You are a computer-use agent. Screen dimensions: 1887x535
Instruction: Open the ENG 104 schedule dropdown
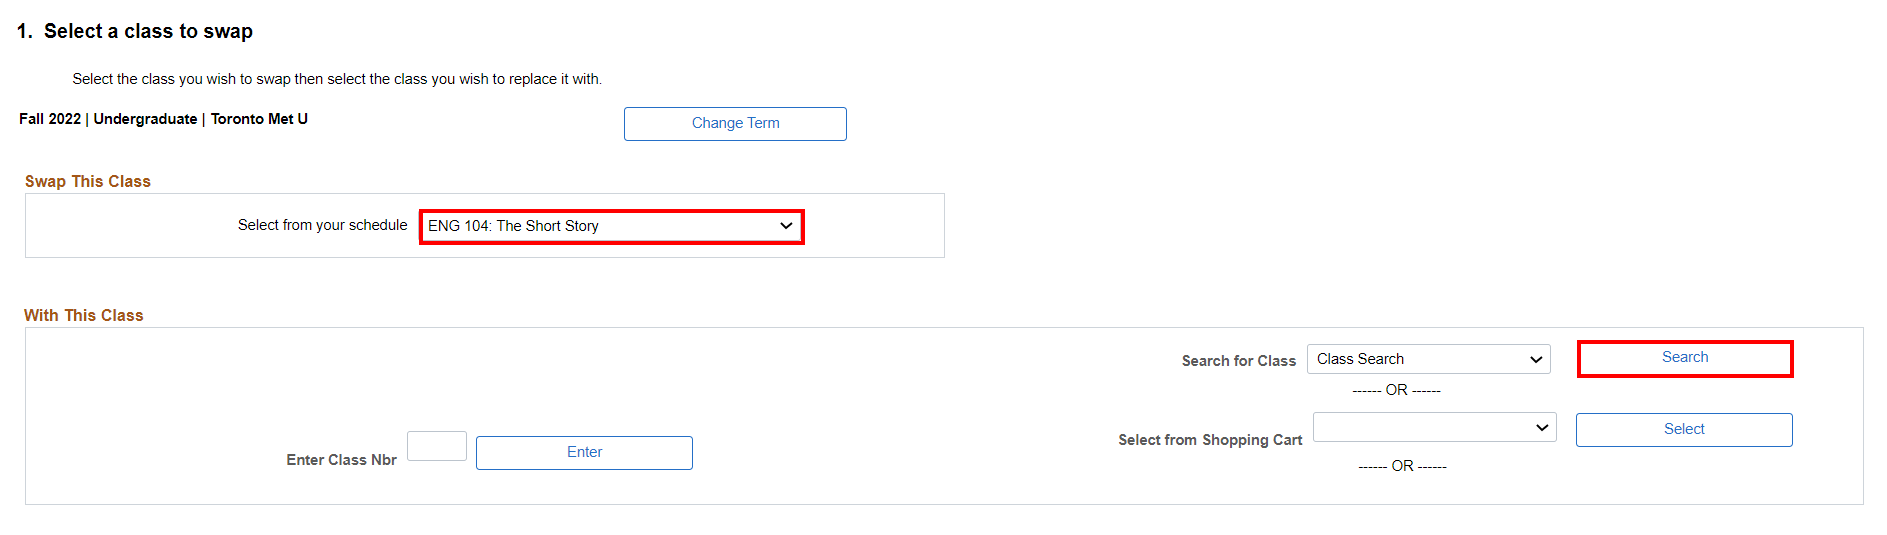click(x=611, y=226)
